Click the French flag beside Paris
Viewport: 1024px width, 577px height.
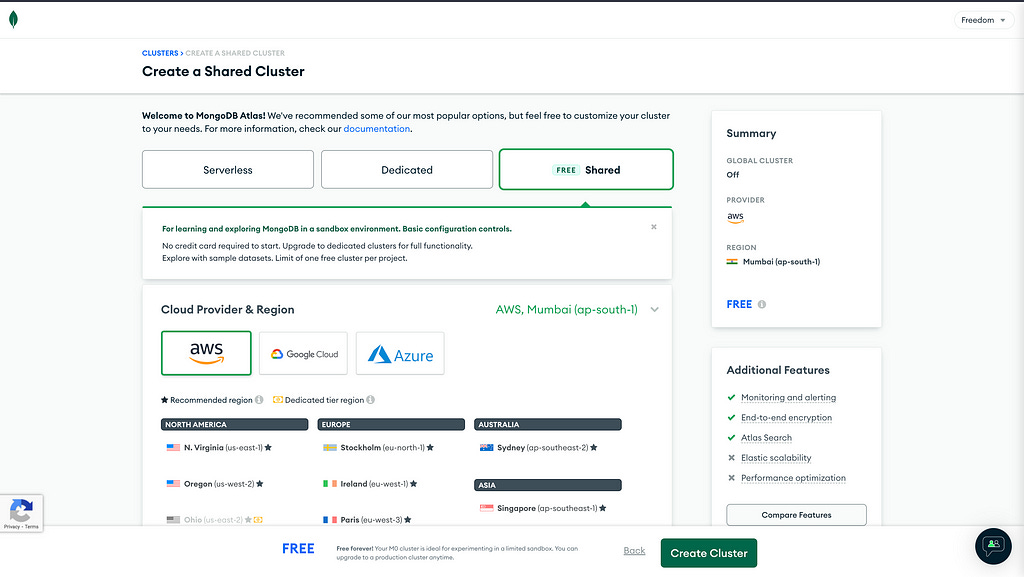(x=330, y=520)
